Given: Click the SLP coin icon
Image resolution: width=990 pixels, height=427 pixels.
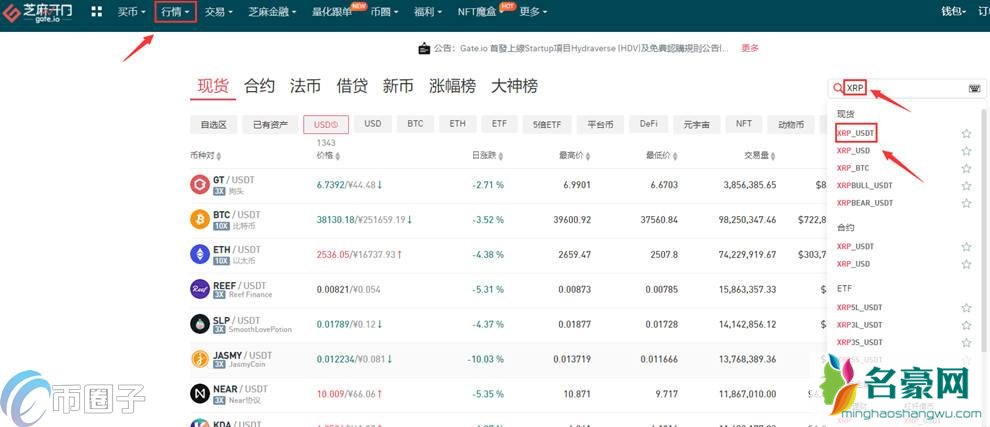Looking at the screenshot, I should (x=200, y=324).
